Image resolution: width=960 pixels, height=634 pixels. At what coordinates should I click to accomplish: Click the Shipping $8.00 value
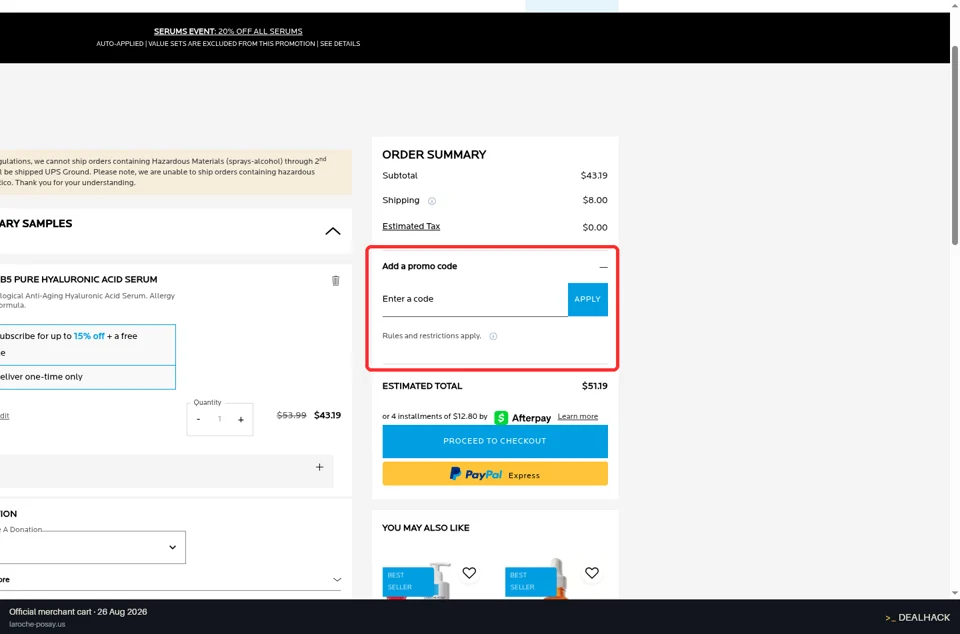coord(595,200)
